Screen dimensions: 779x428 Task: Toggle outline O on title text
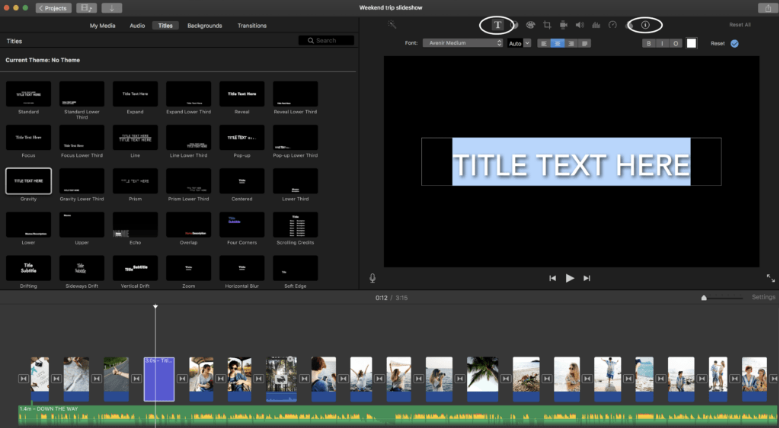675,44
